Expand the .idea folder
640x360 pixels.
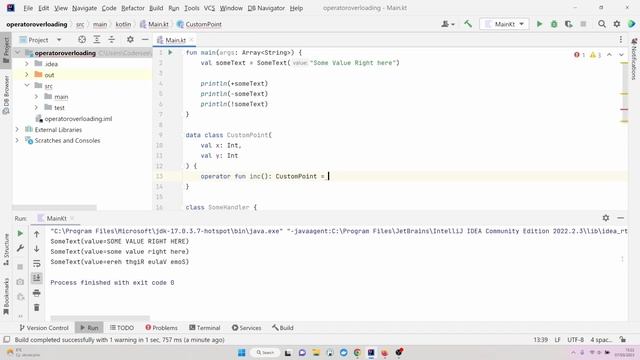[27, 64]
